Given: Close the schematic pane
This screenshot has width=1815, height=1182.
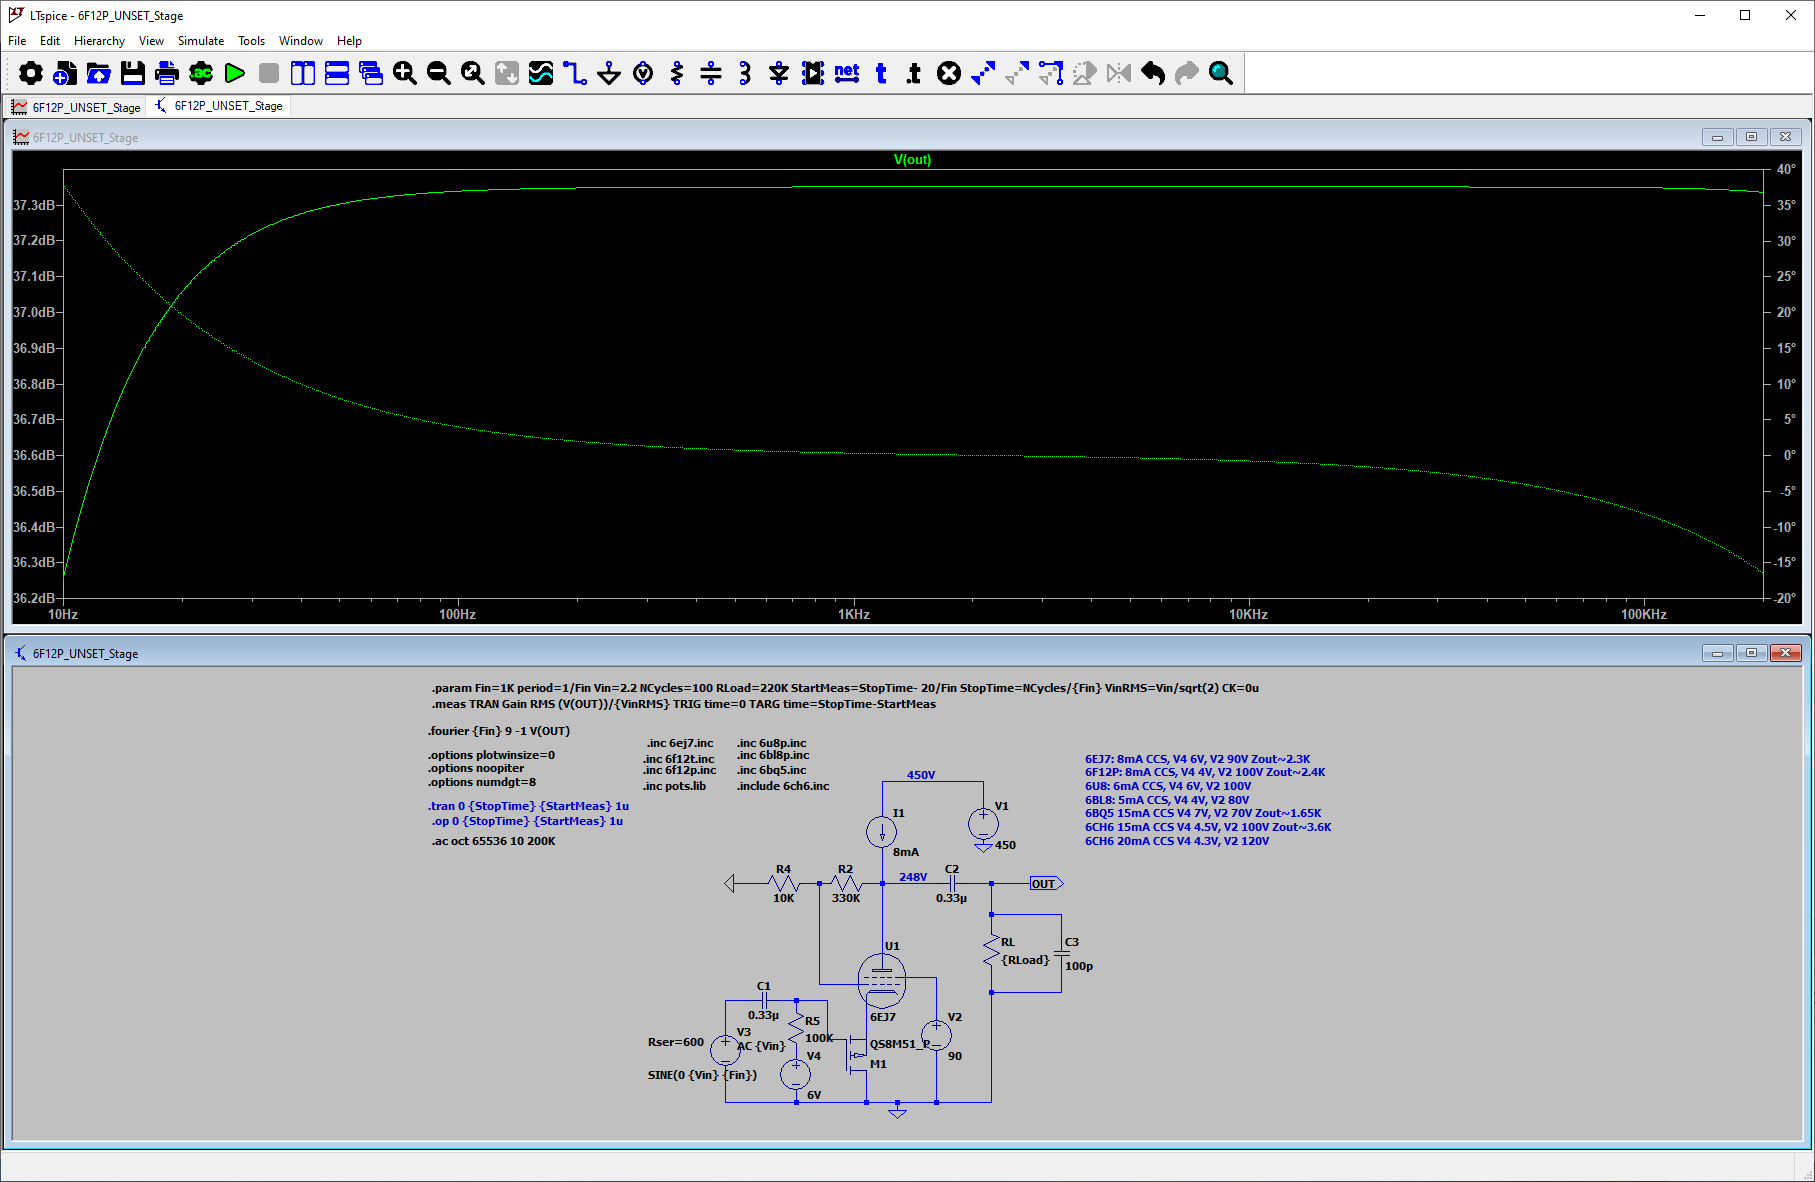Looking at the screenshot, I should 1785,653.
